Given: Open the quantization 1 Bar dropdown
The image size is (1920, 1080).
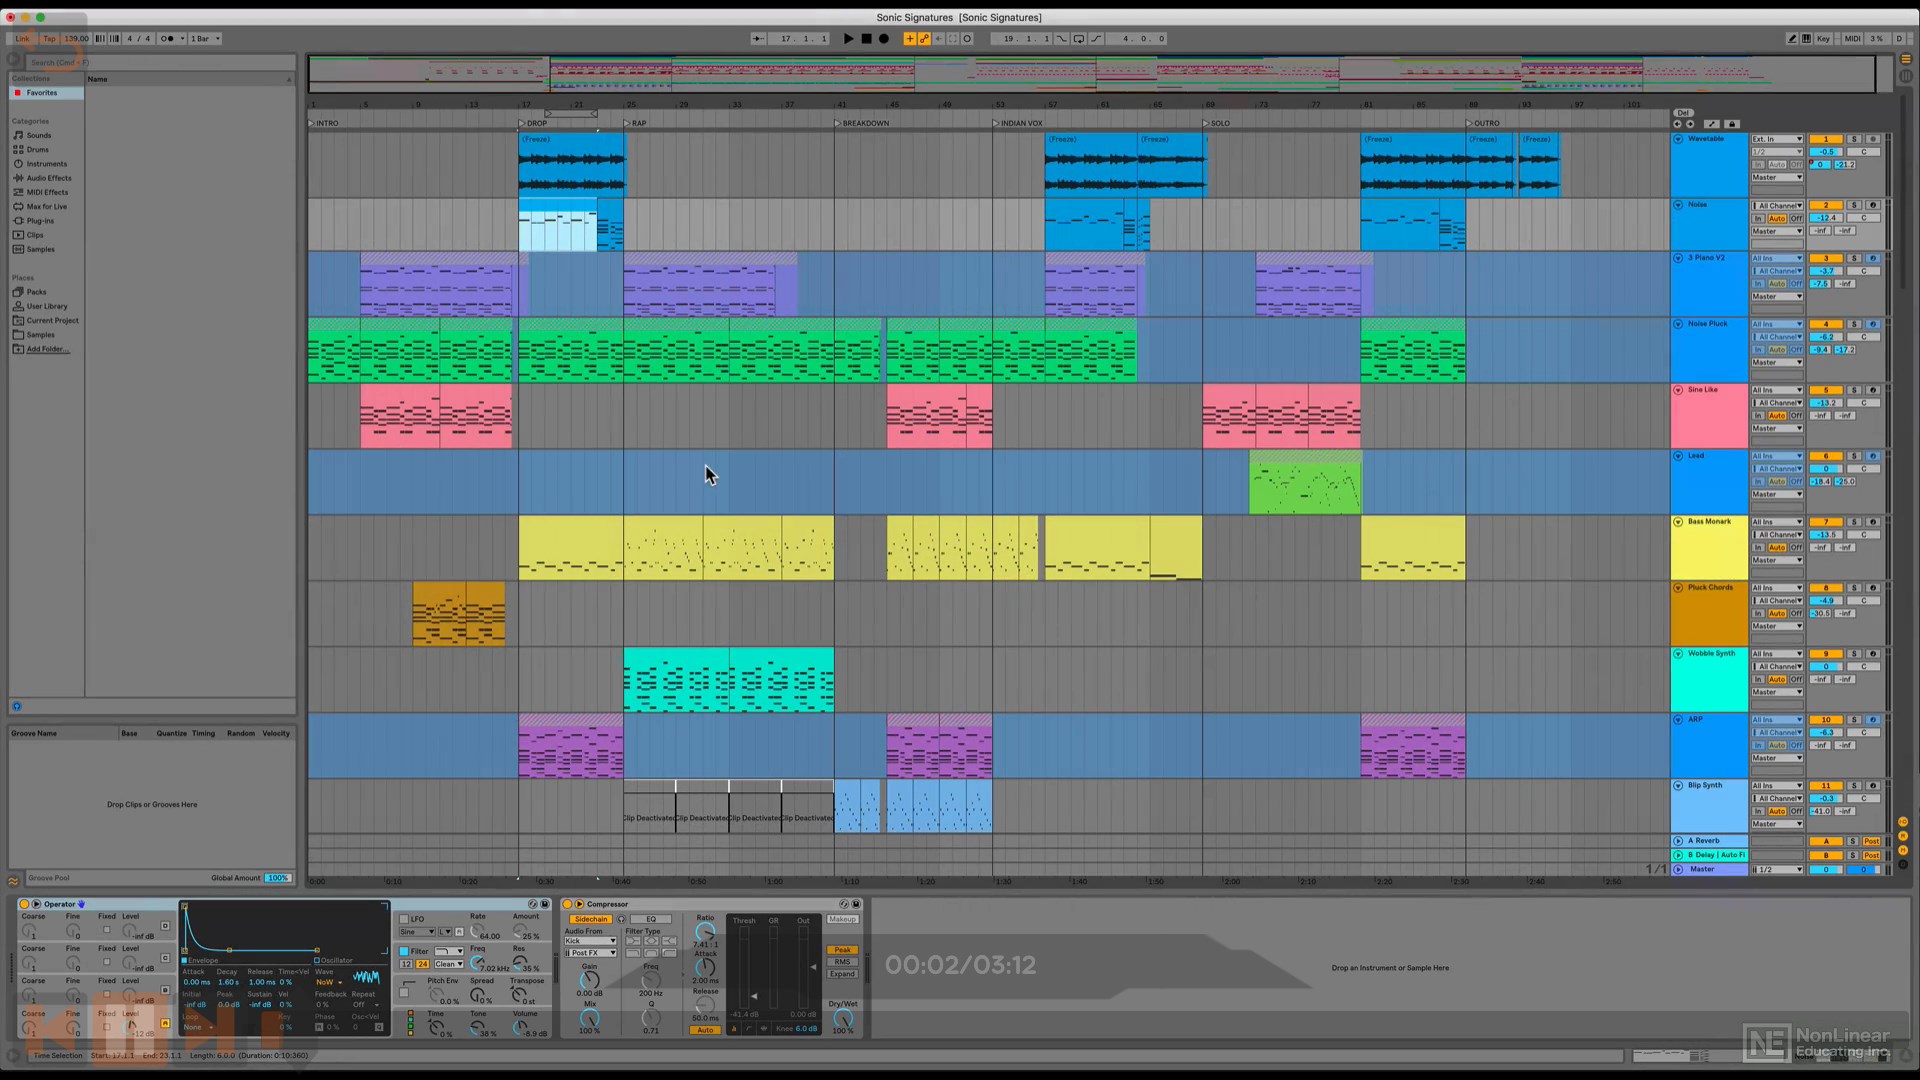Looking at the screenshot, I should pos(205,39).
